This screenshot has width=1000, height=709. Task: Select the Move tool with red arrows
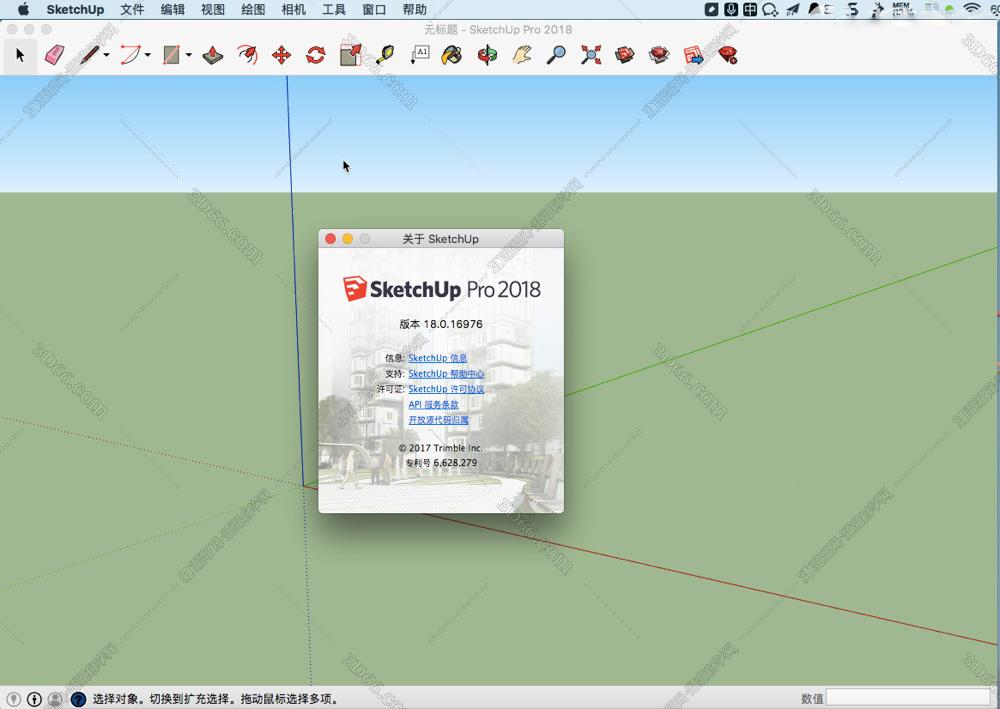(x=281, y=55)
